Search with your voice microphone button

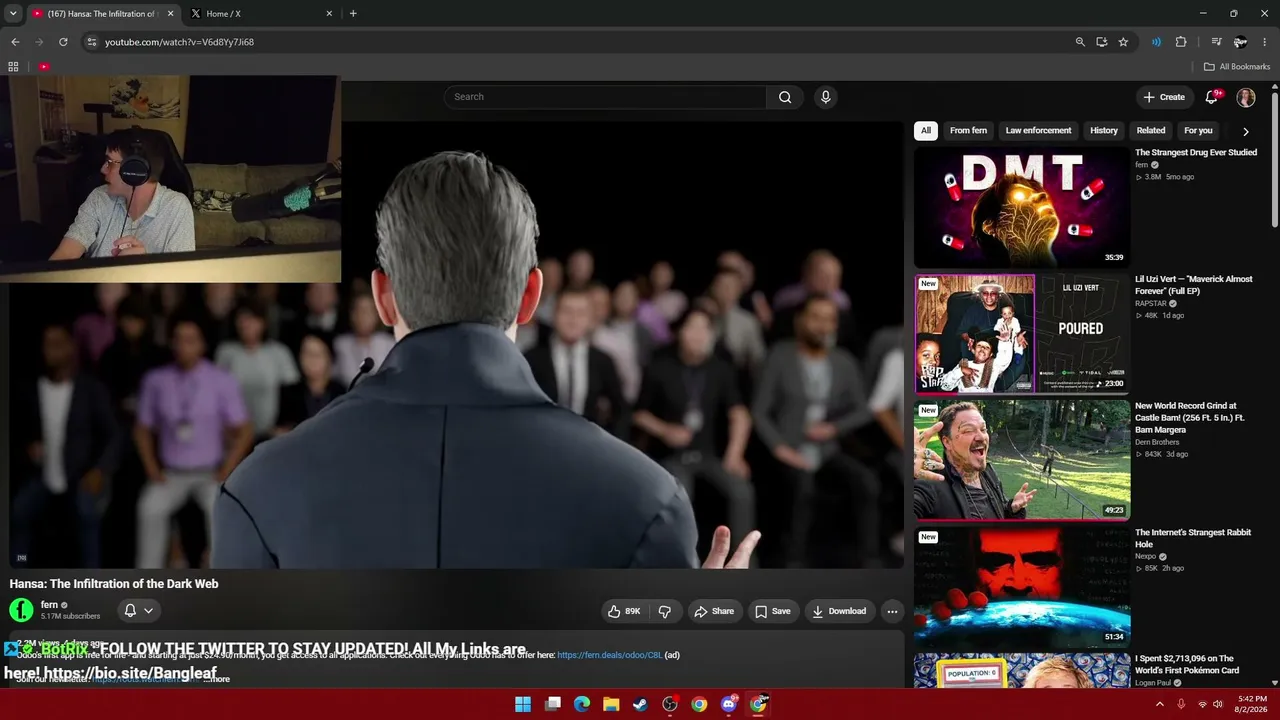tap(825, 97)
